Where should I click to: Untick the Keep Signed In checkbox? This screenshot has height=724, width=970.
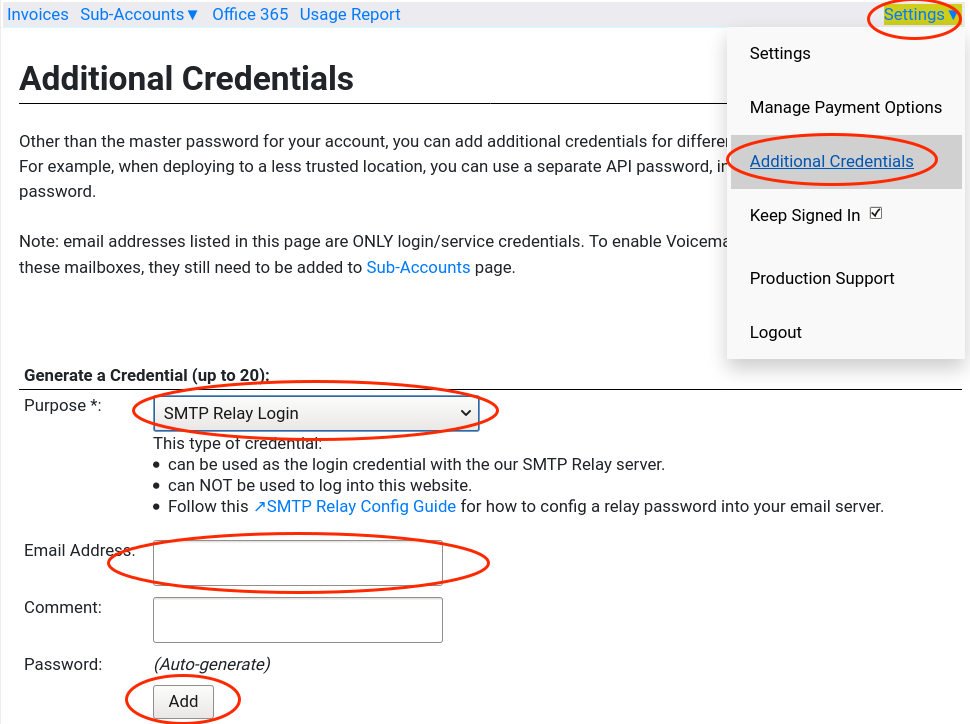coord(876,214)
